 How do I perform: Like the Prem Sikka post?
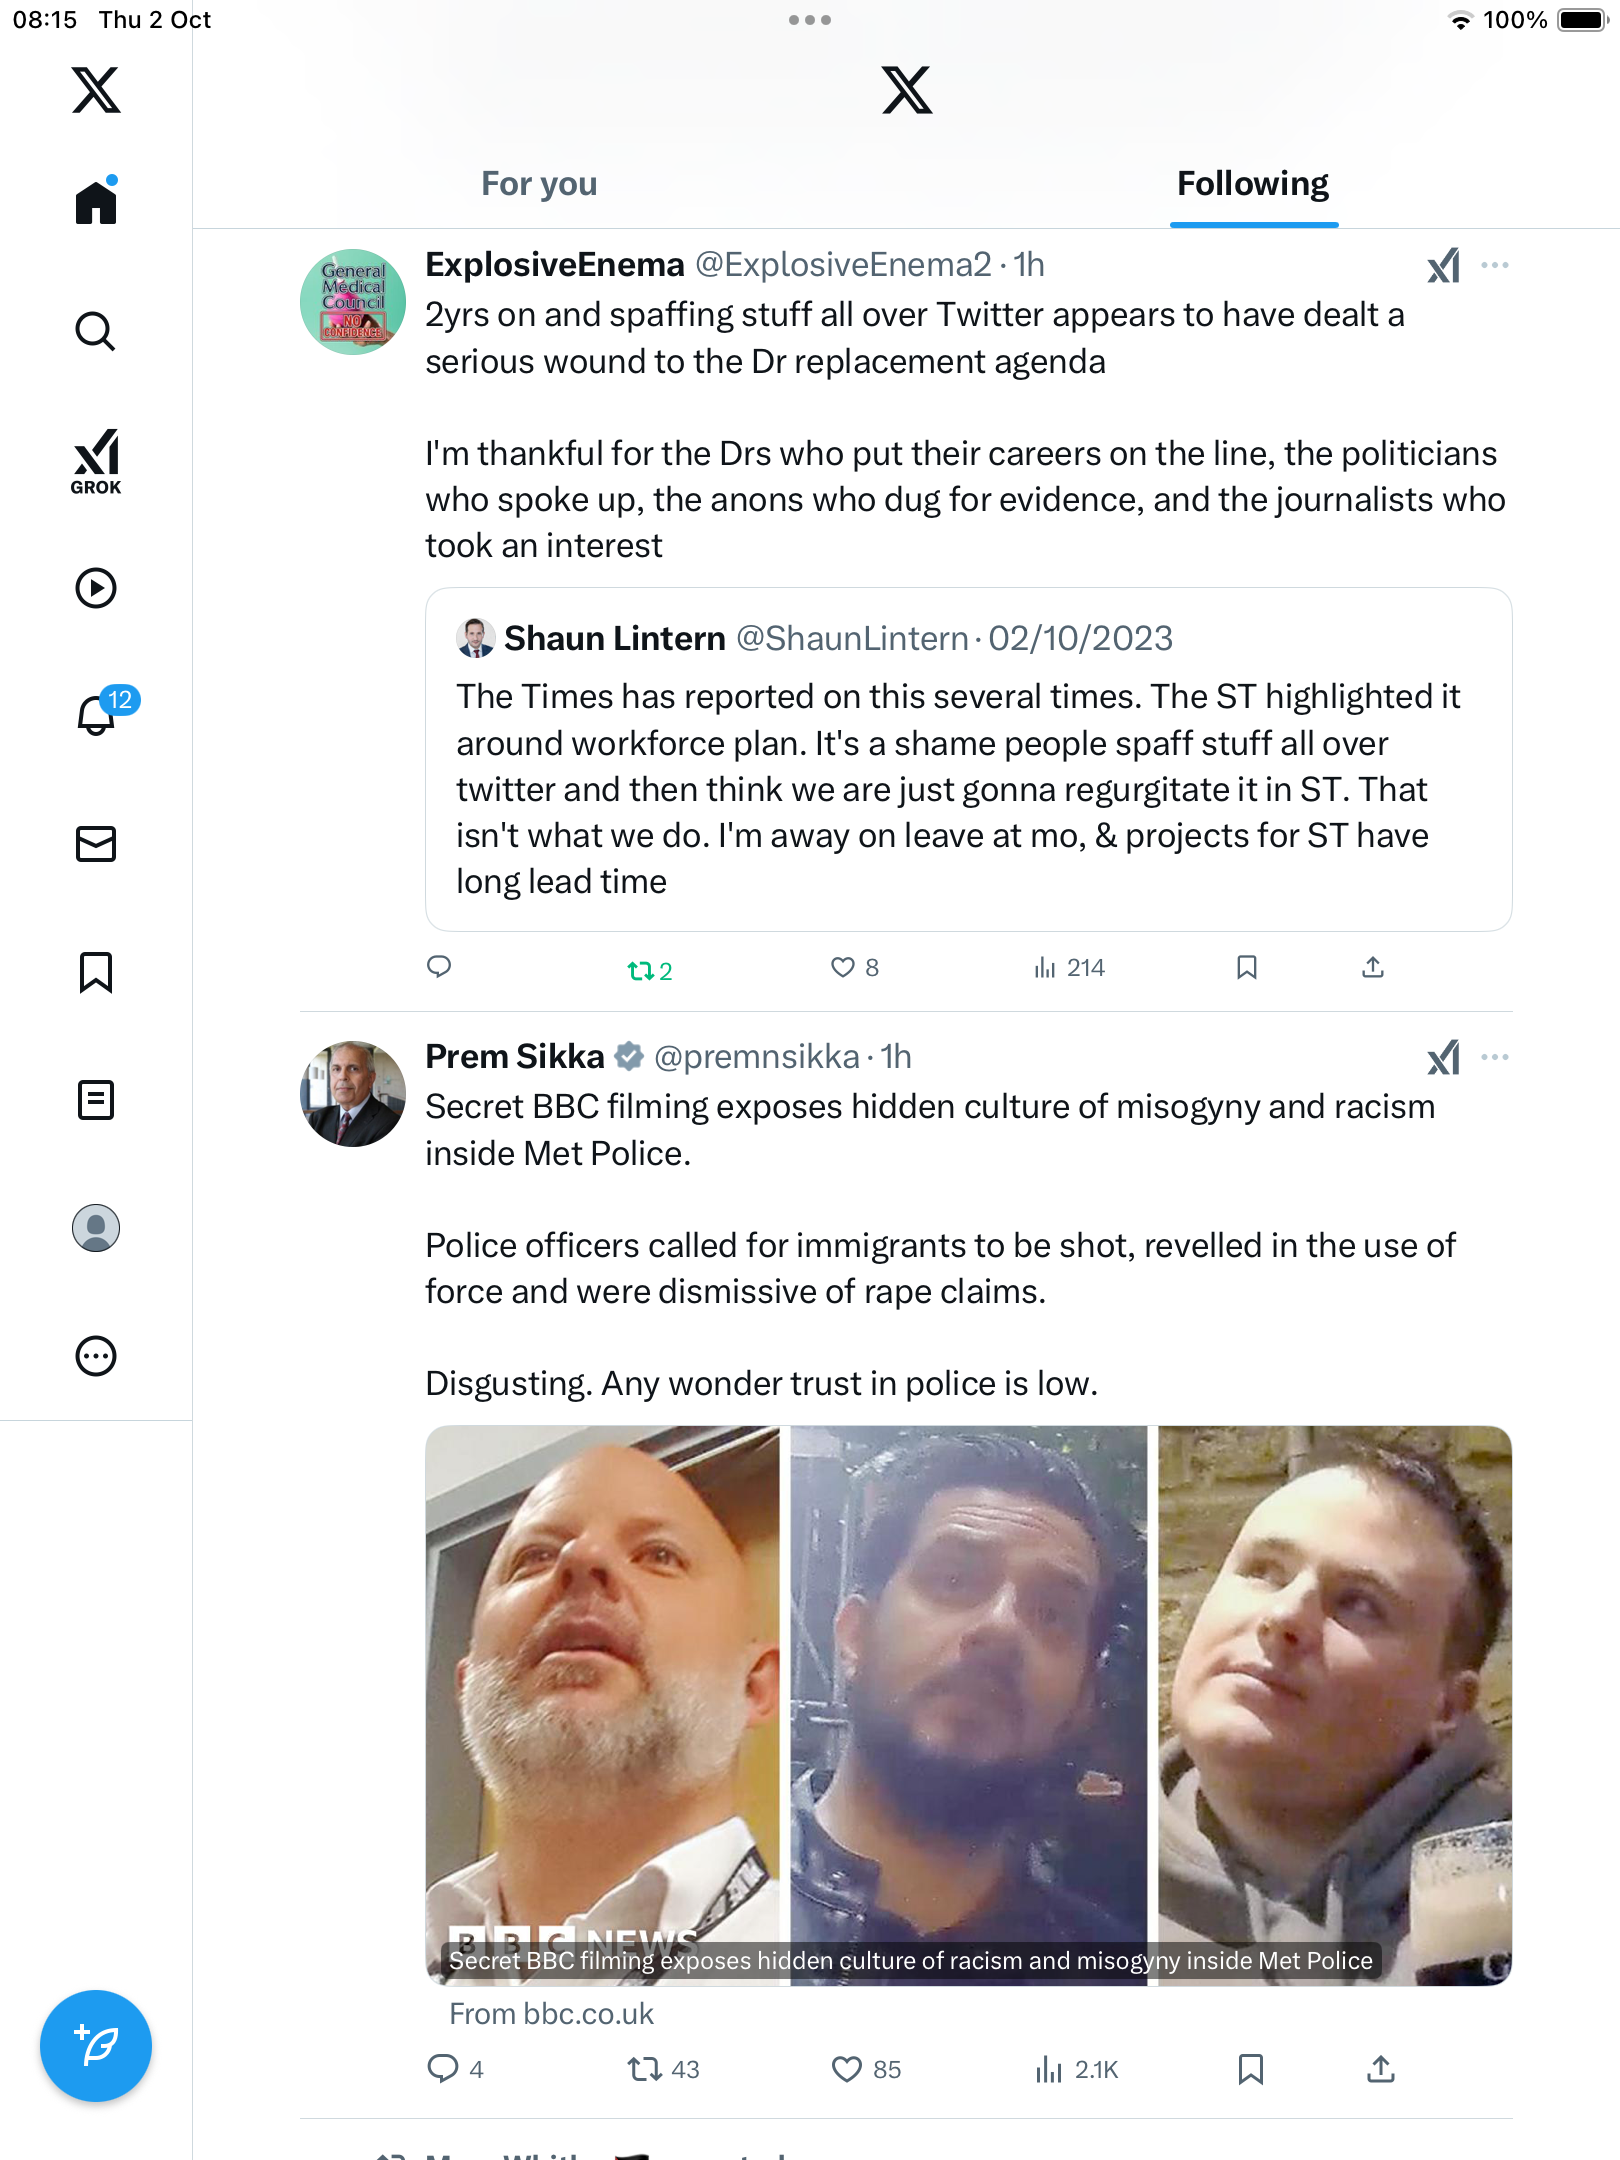coord(847,2069)
